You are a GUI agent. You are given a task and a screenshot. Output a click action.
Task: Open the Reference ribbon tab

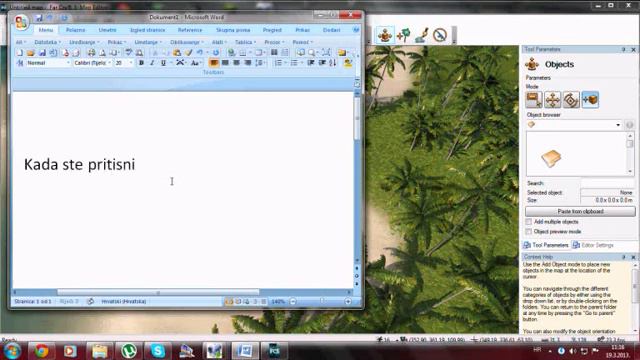(x=190, y=30)
